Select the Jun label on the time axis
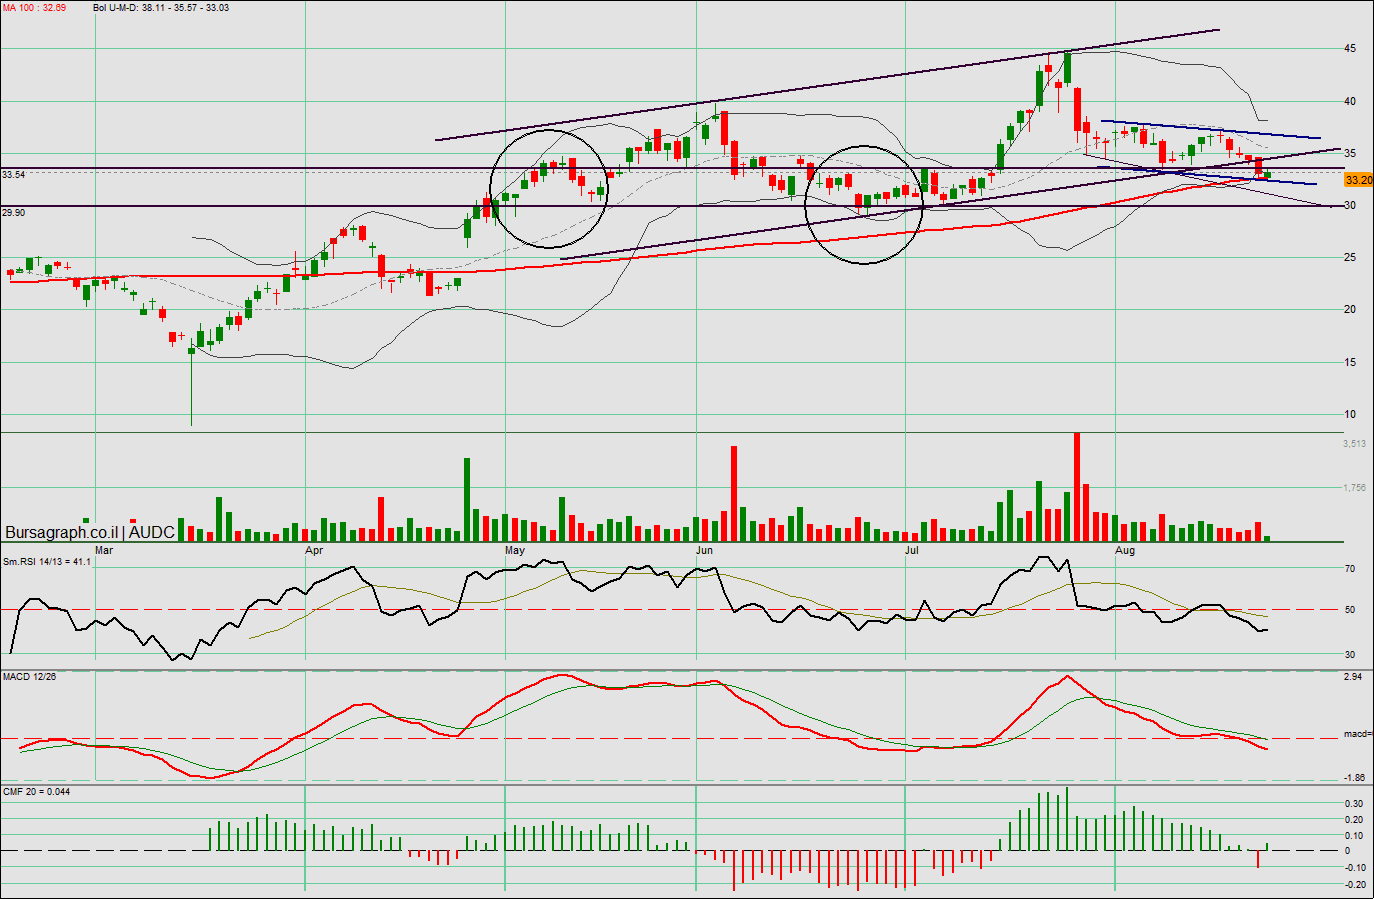 coord(704,550)
